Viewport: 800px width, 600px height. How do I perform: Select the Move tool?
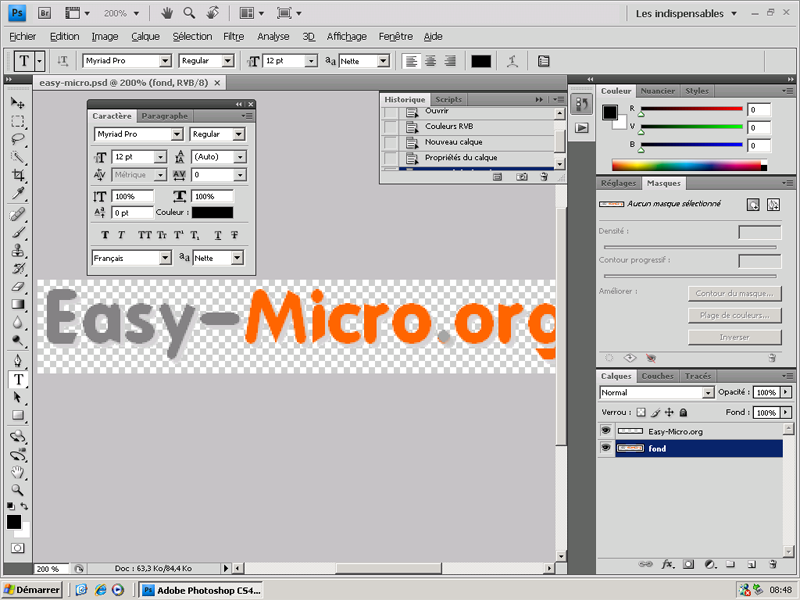tap(18, 104)
